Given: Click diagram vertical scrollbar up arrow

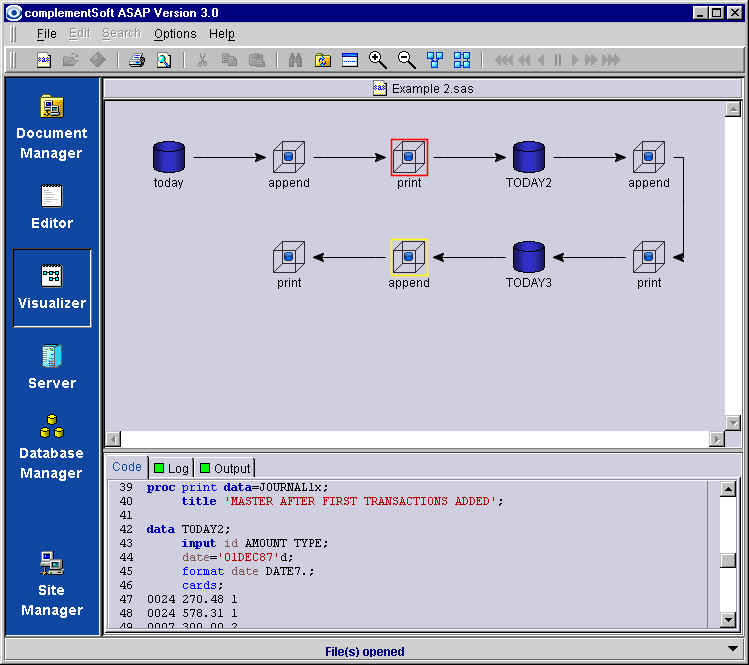Looking at the screenshot, I should click(733, 109).
